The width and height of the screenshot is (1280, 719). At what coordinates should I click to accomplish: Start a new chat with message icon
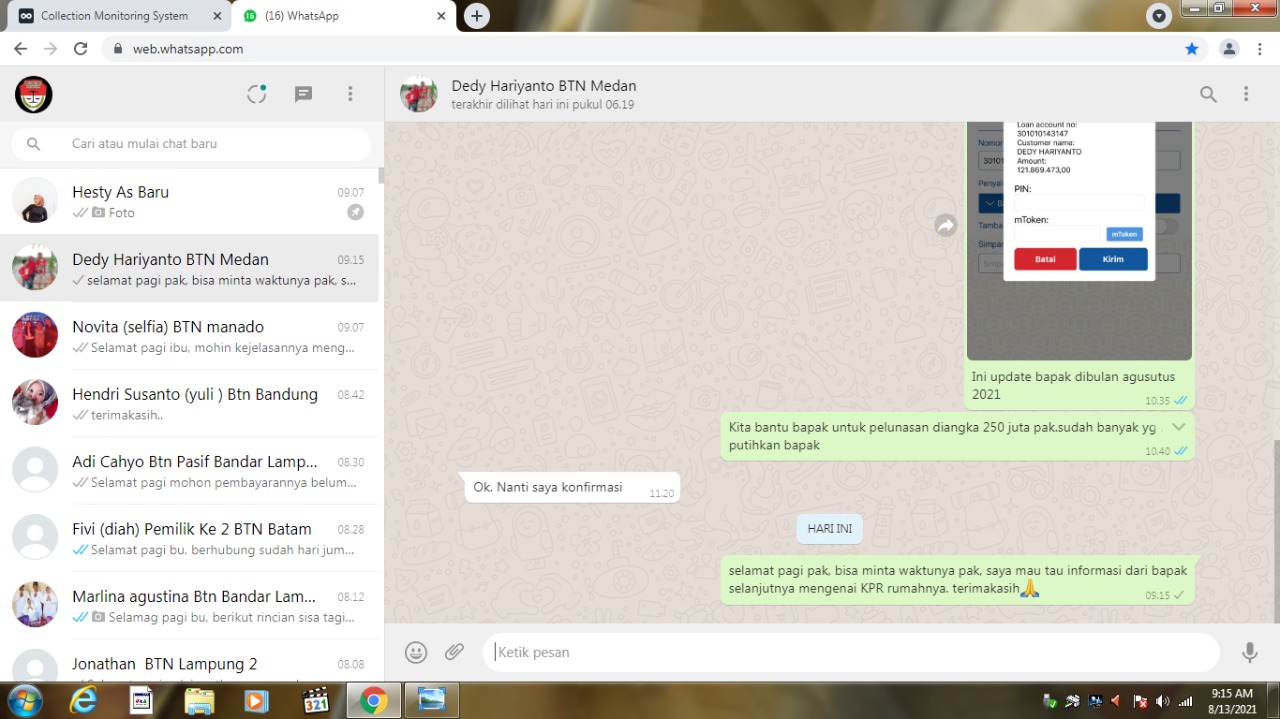point(303,94)
